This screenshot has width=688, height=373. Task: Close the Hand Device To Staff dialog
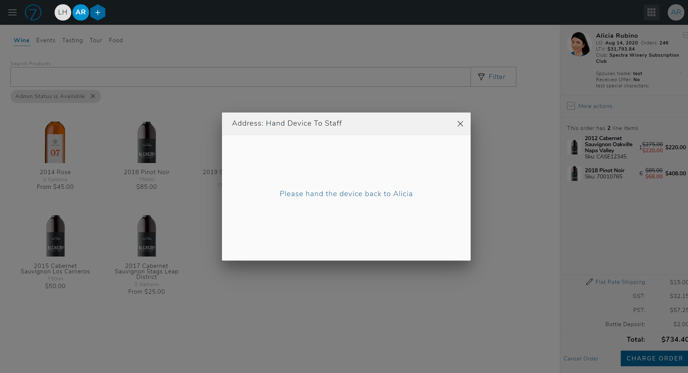tap(460, 124)
